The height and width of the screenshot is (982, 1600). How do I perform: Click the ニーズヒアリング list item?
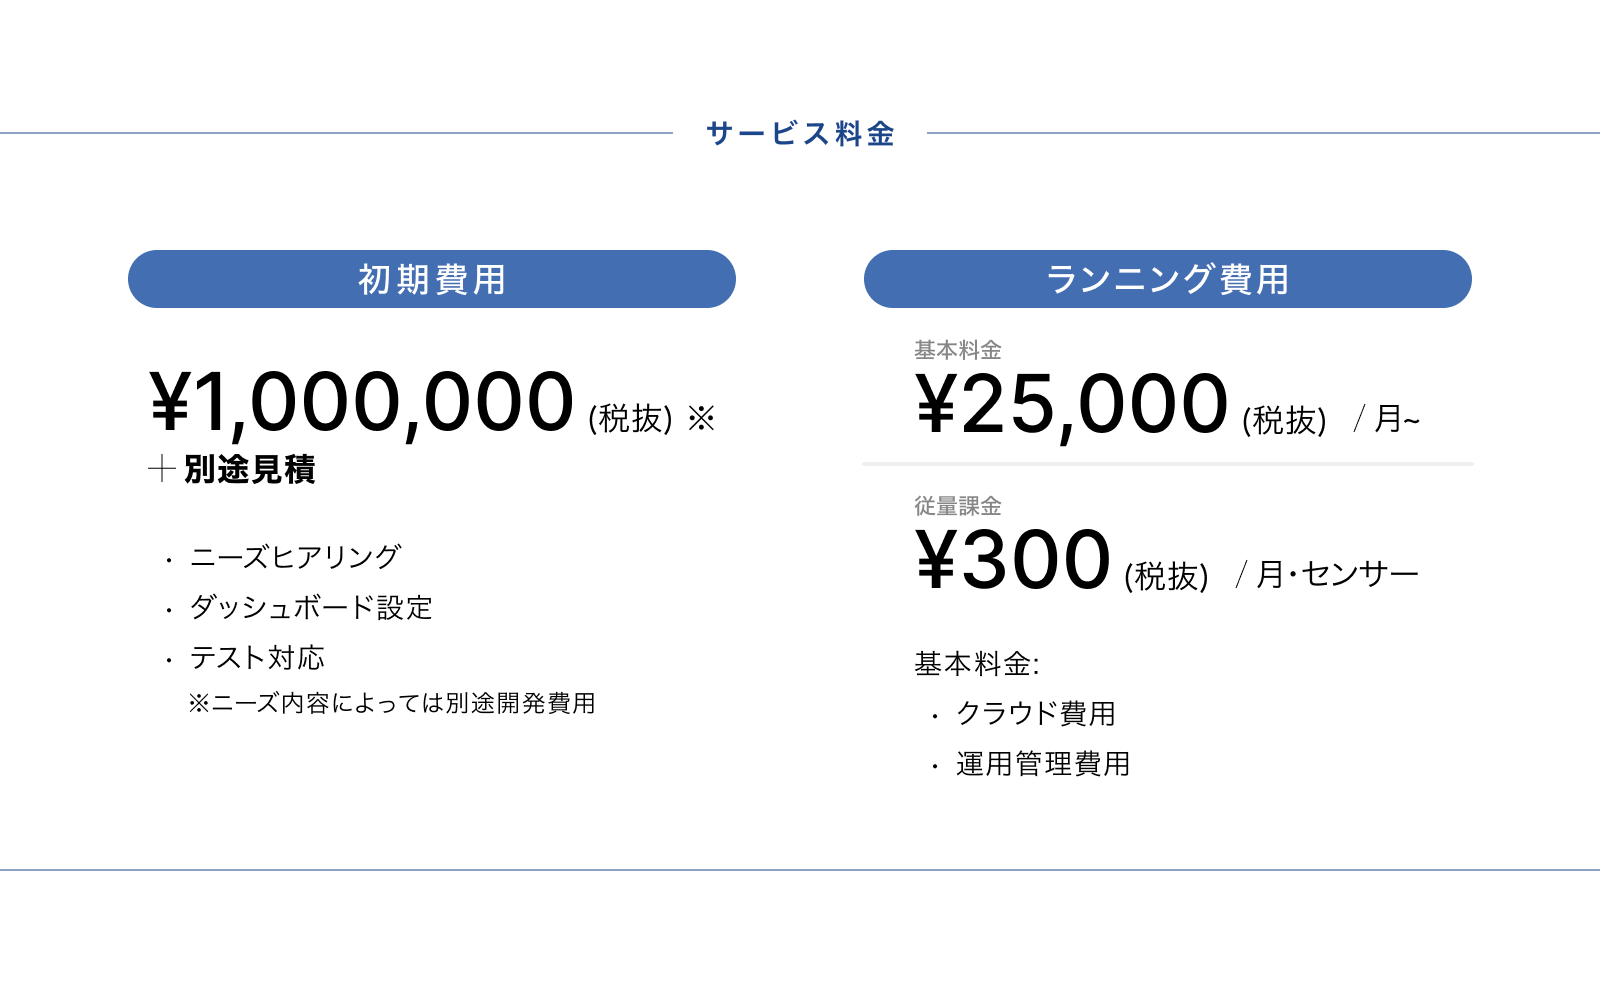pyautogui.click(x=296, y=557)
